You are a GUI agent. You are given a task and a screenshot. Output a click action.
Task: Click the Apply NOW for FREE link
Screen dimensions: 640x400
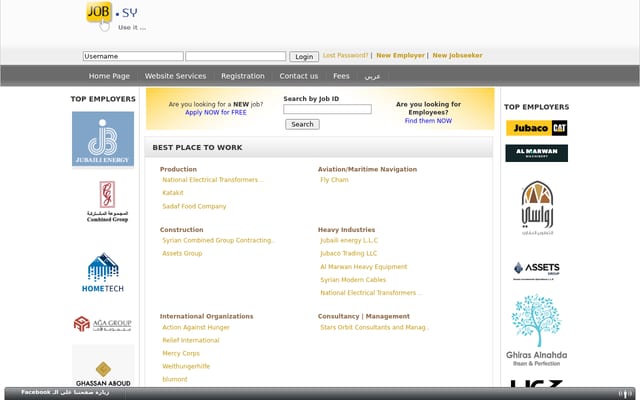tap(216, 113)
